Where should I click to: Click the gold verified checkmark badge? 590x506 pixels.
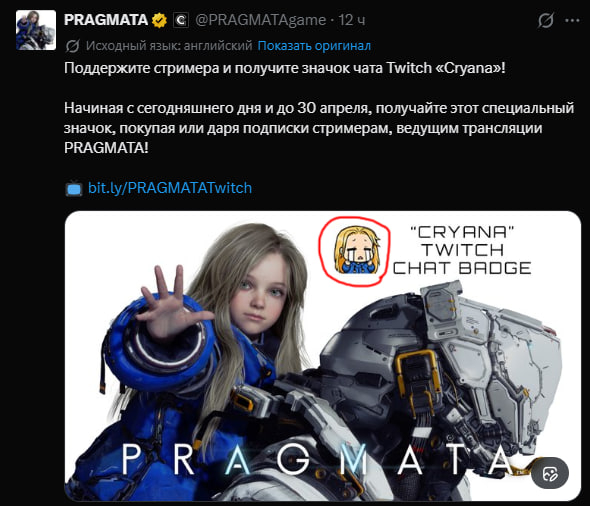tap(160, 20)
